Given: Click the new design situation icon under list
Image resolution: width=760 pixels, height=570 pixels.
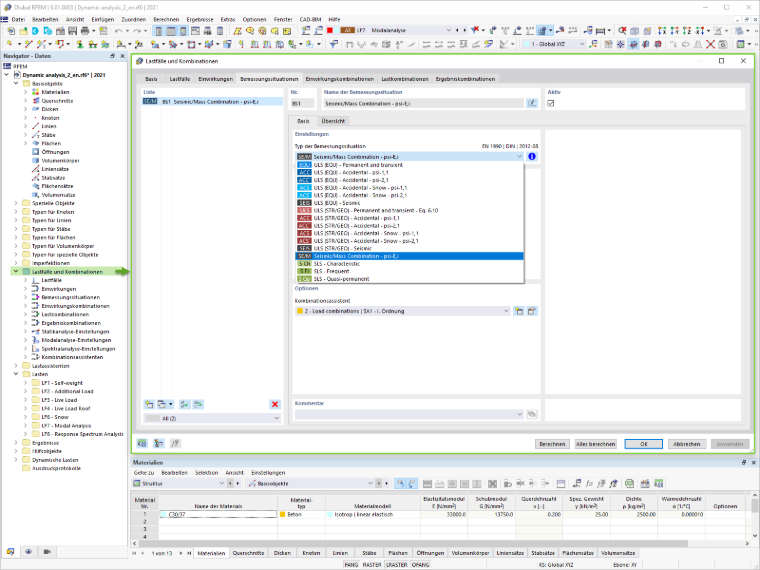Looking at the screenshot, I should pyautogui.click(x=149, y=404).
